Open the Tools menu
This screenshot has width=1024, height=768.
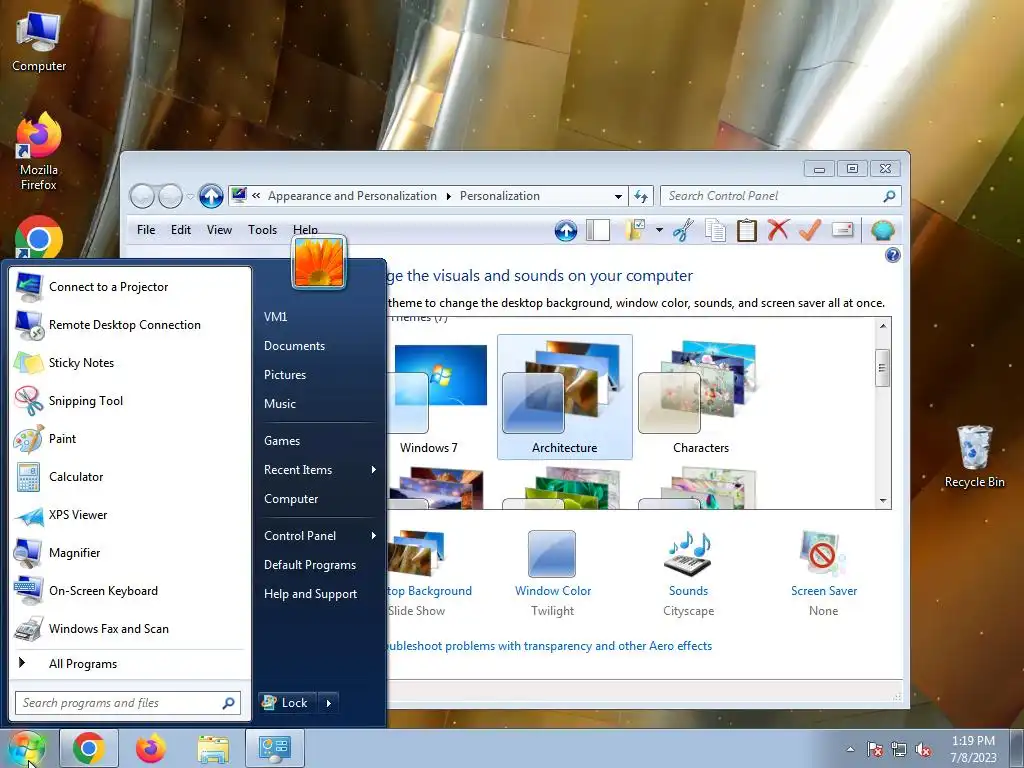pyautogui.click(x=262, y=230)
